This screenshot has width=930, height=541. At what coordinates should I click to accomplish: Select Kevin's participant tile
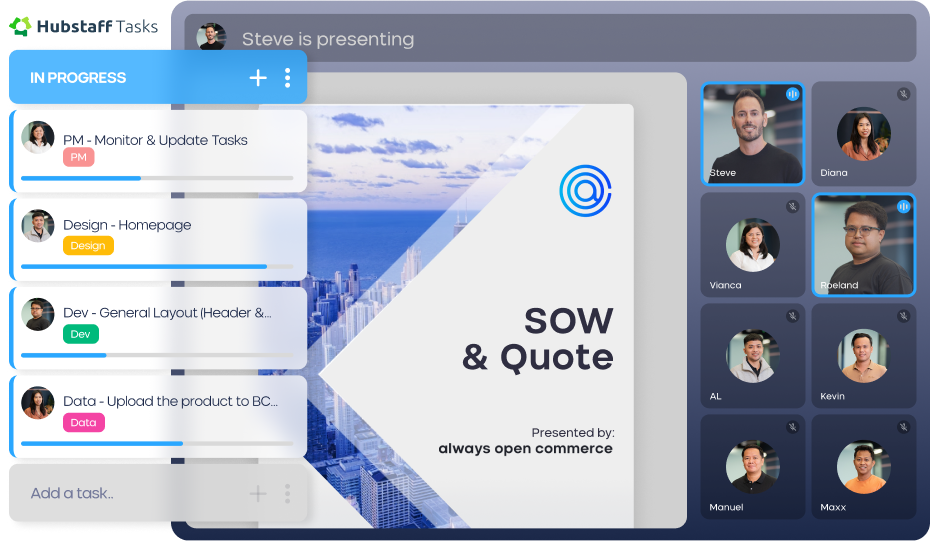[864, 356]
